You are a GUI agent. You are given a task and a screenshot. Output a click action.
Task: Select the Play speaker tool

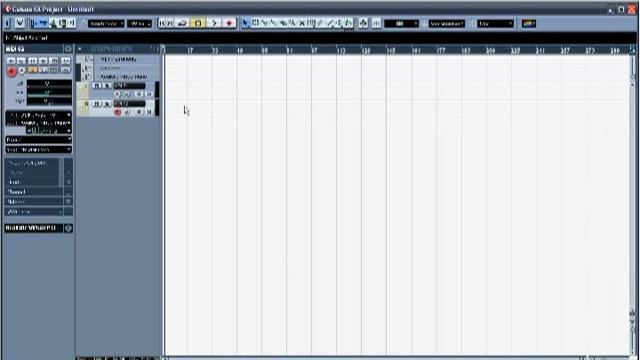click(340, 23)
